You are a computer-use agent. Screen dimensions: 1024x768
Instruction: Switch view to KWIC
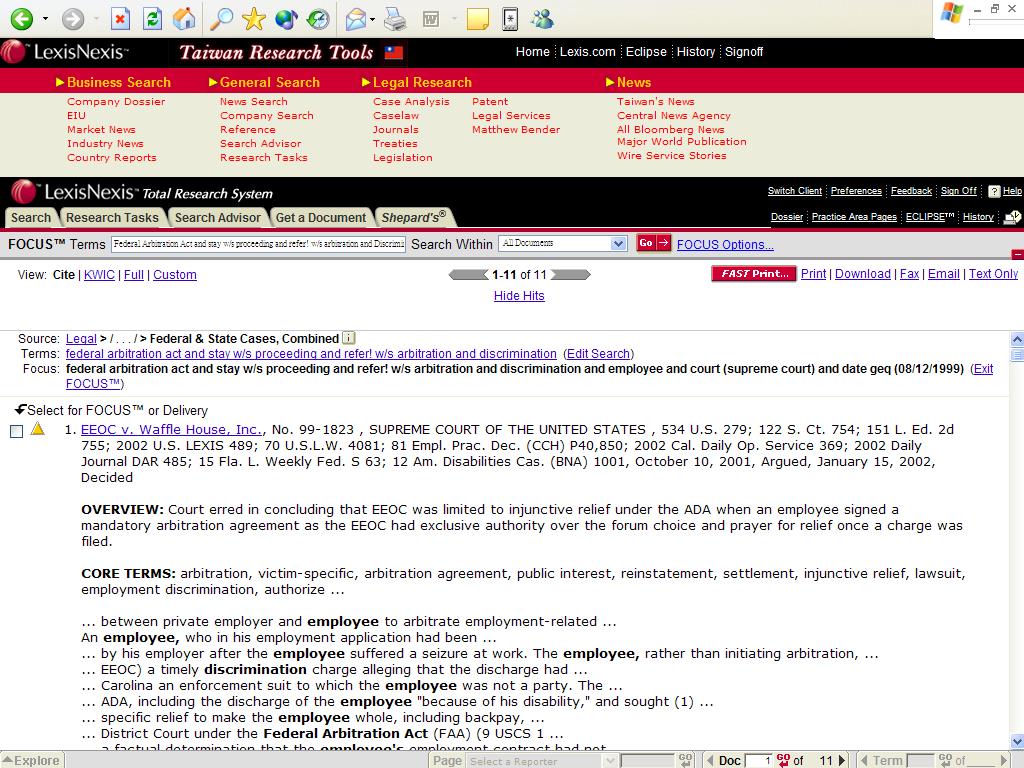(99, 275)
